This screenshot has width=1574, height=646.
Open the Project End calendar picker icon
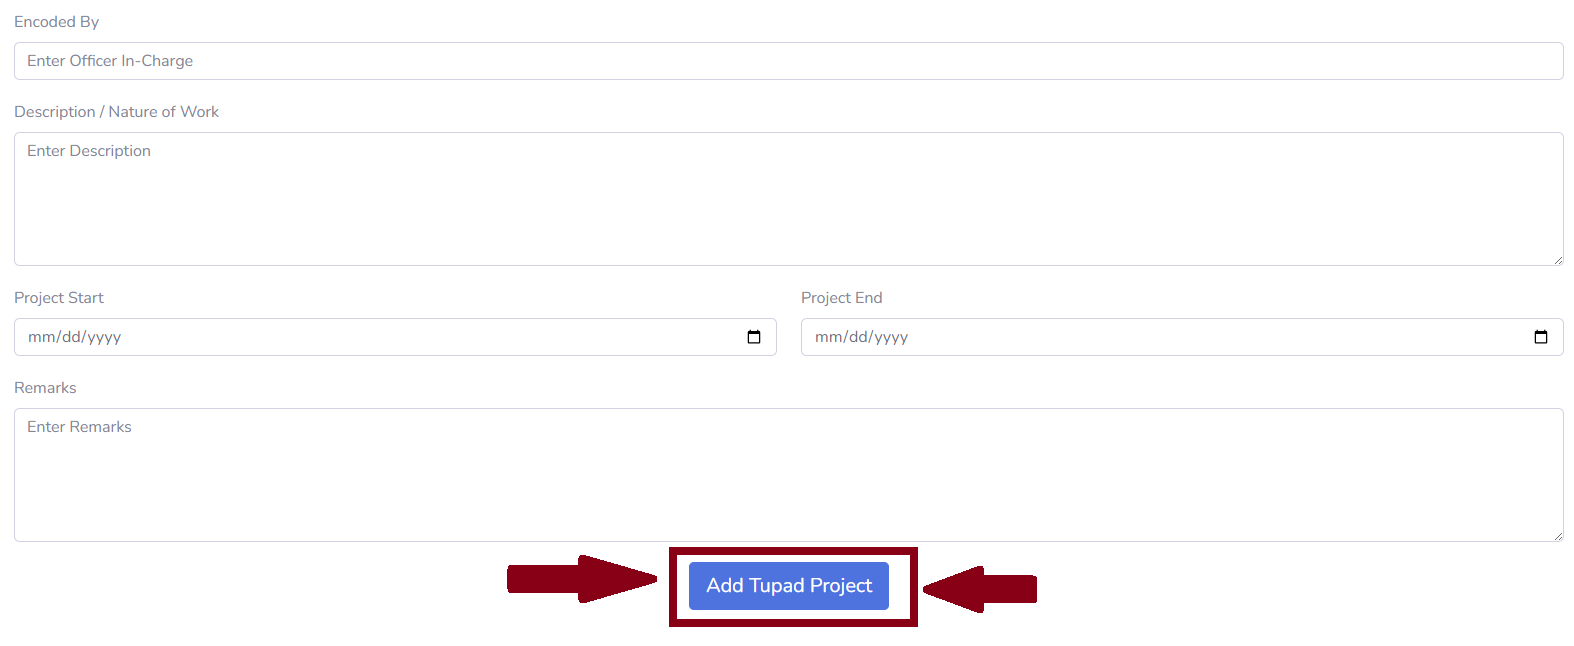[1541, 337]
